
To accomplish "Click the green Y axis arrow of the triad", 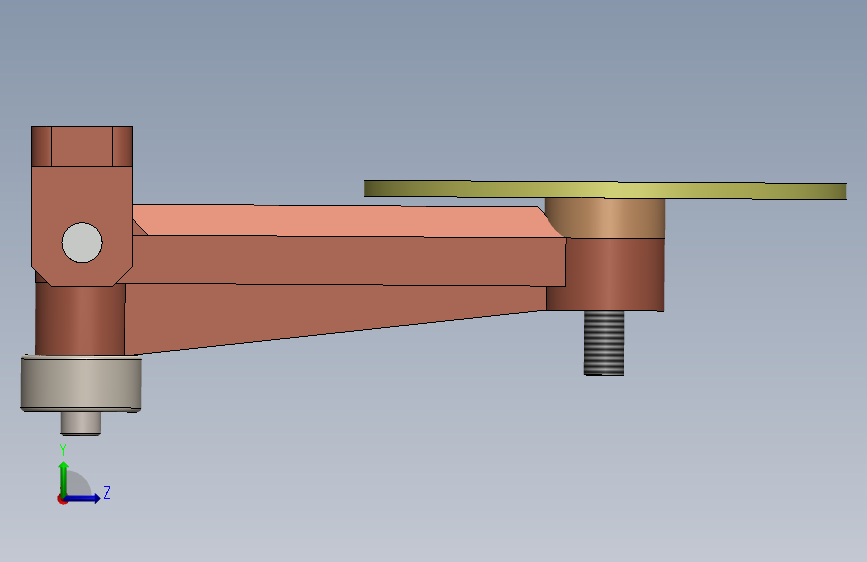I will 64,478.
